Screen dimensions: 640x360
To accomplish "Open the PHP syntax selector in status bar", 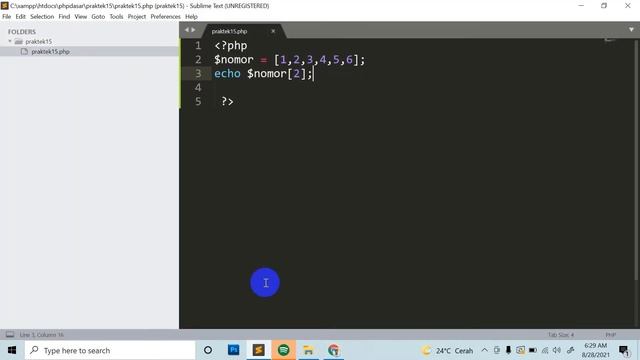I will pos(611,335).
